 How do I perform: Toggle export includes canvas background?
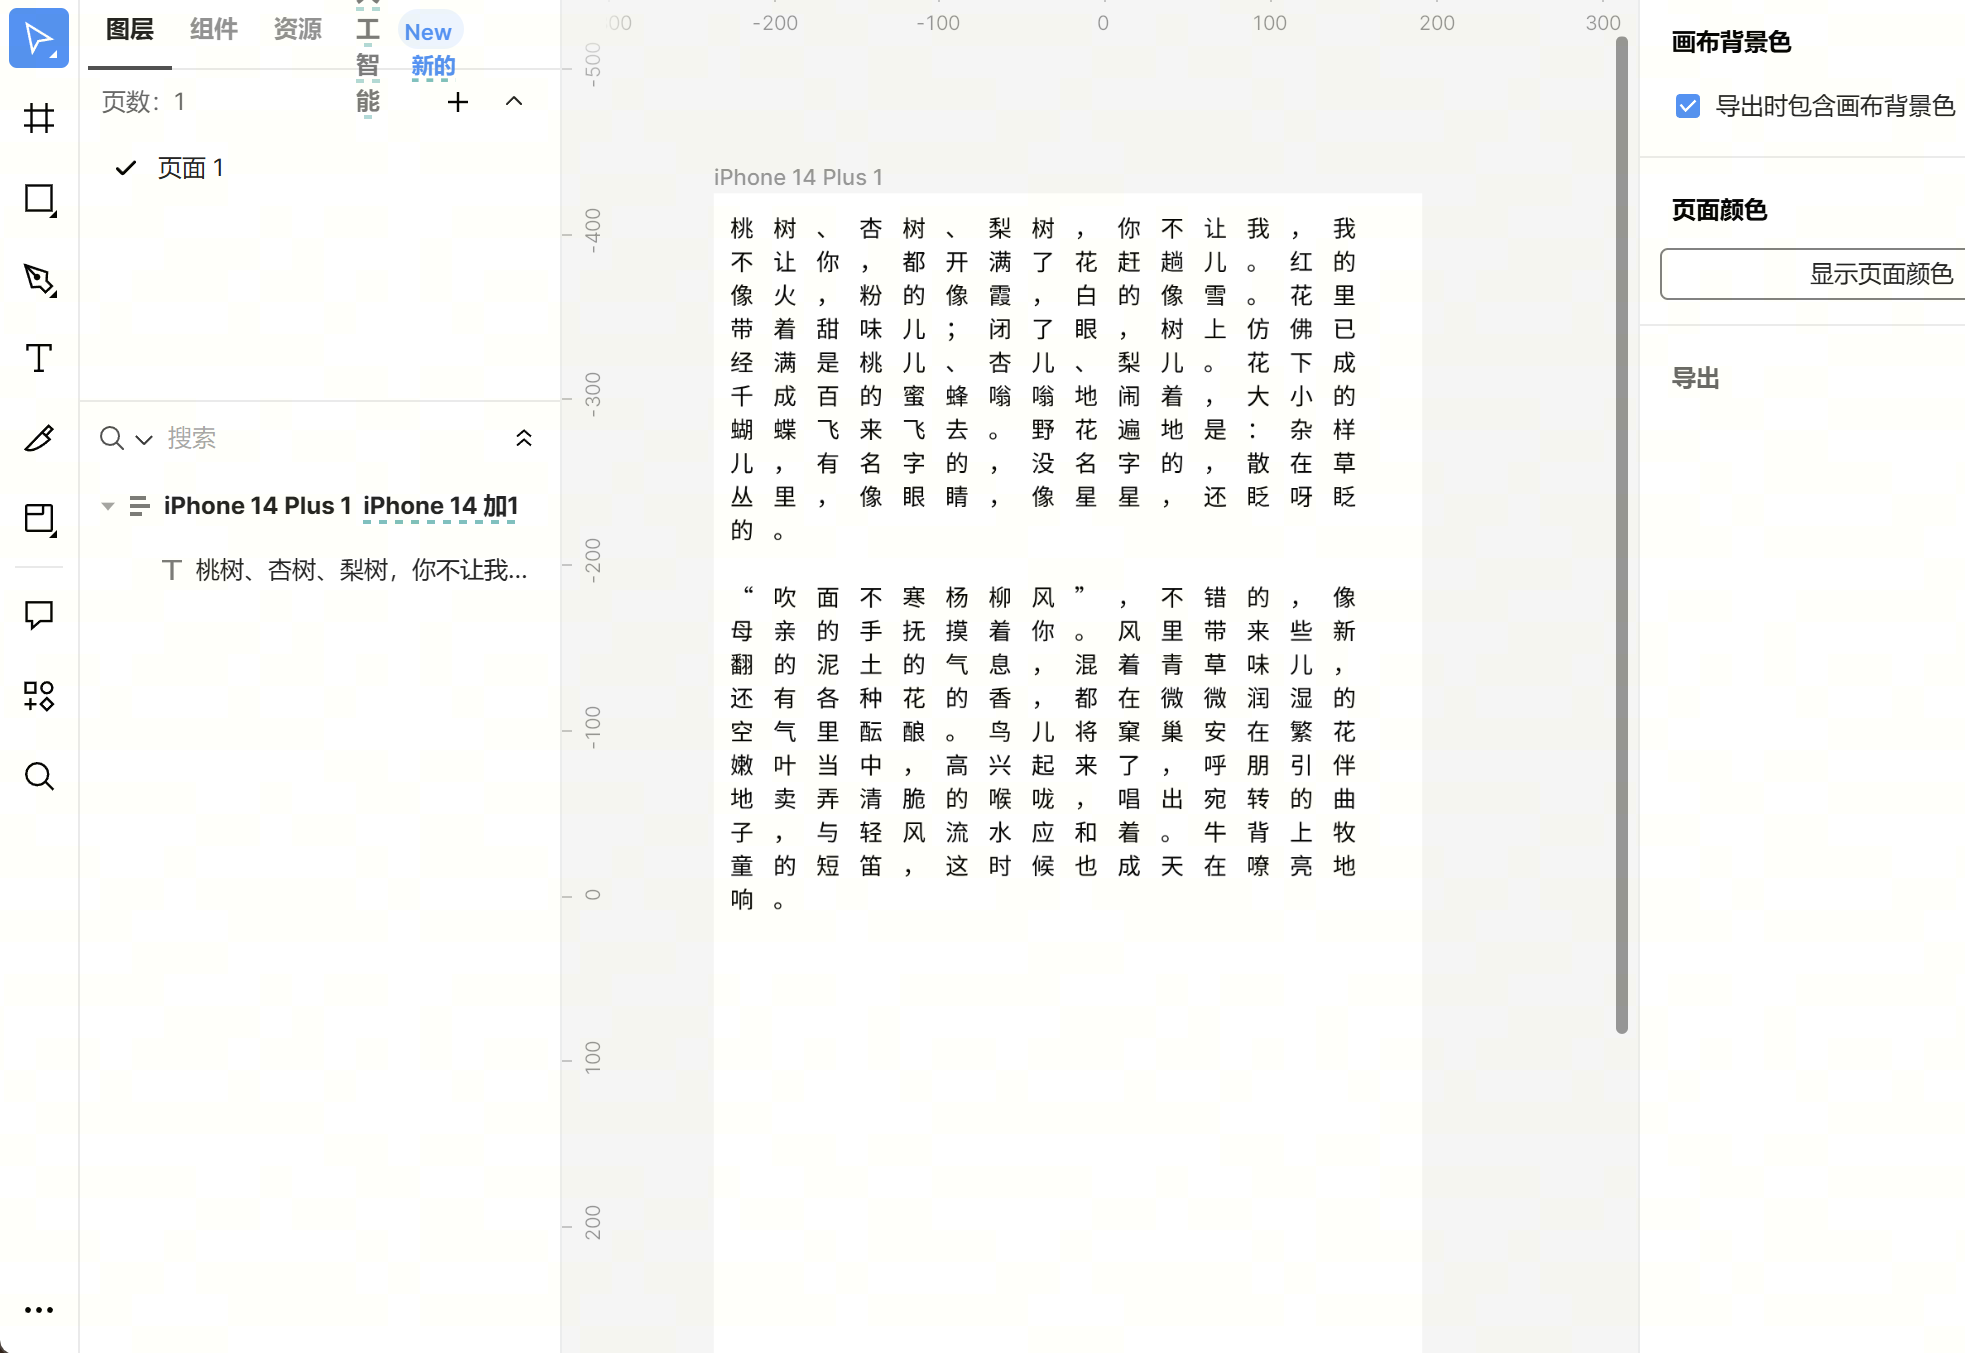(1689, 105)
